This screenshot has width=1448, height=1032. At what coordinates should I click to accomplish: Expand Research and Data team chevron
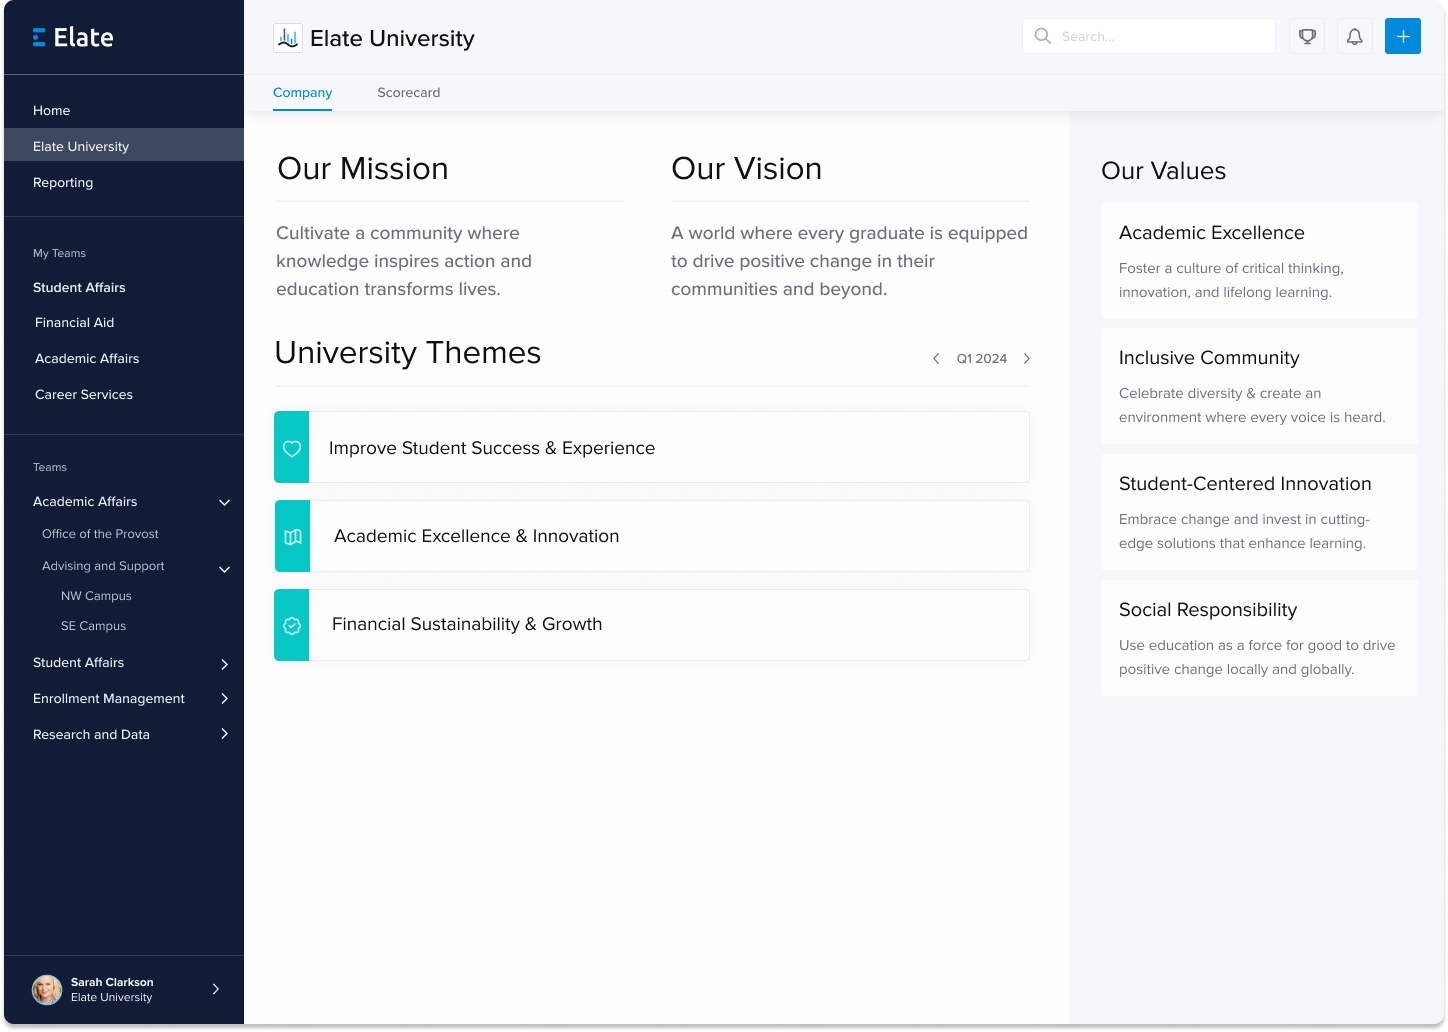pos(225,734)
